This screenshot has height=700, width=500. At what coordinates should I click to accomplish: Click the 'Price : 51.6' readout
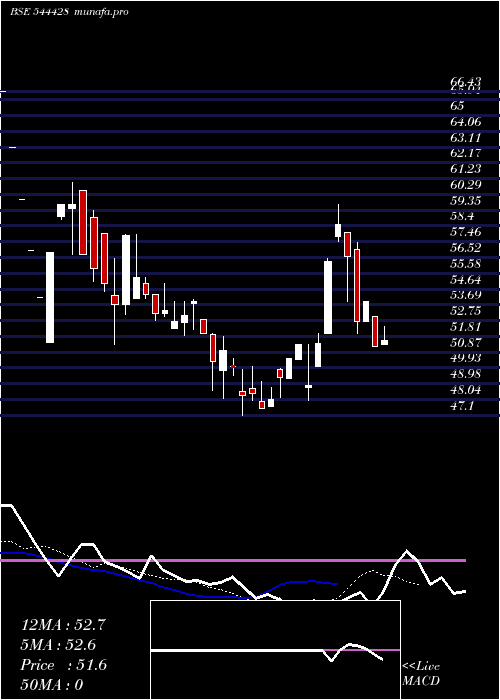(x=64, y=665)
